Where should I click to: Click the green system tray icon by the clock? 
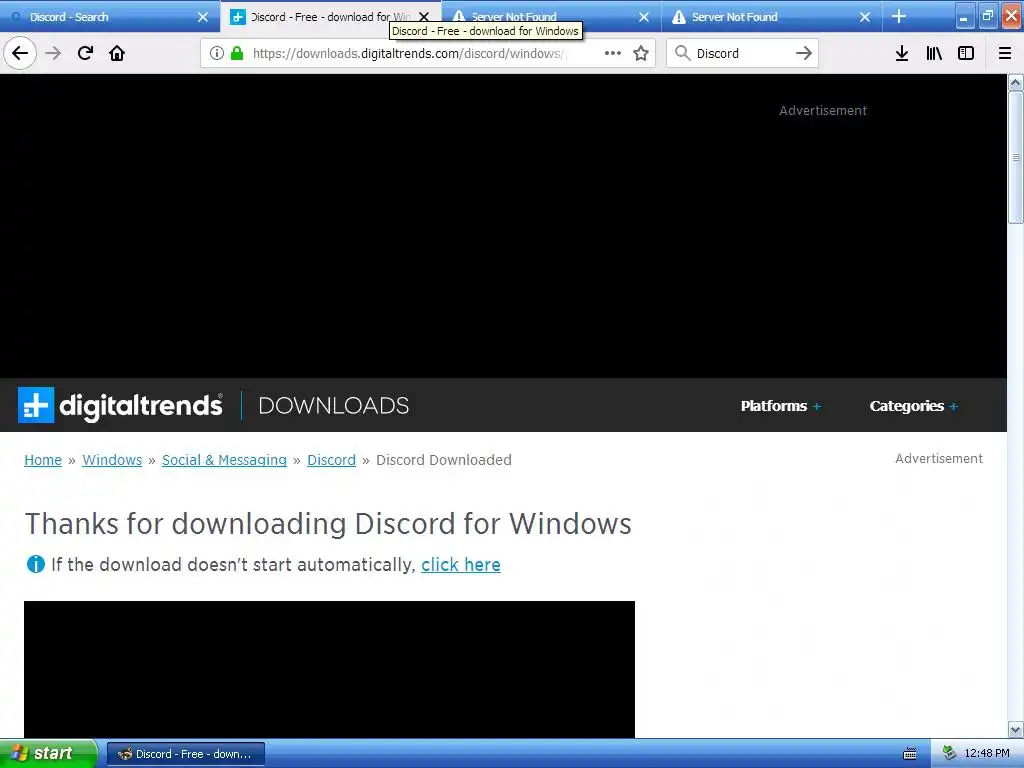pos(949,754)
